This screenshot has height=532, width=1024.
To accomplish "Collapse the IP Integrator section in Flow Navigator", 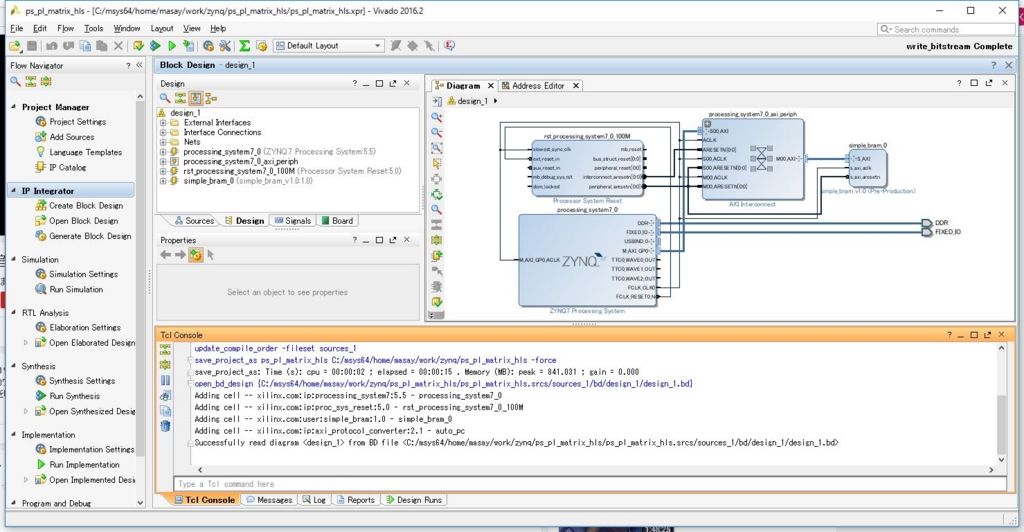I will click(x=13, y=191).
